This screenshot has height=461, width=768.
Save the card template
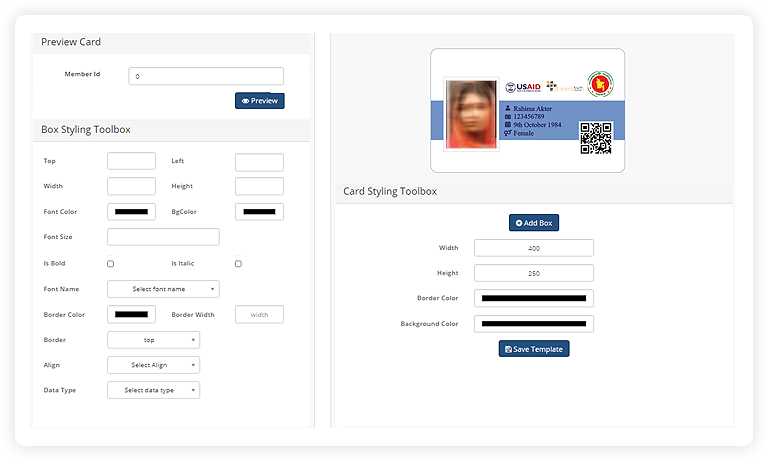534,349
